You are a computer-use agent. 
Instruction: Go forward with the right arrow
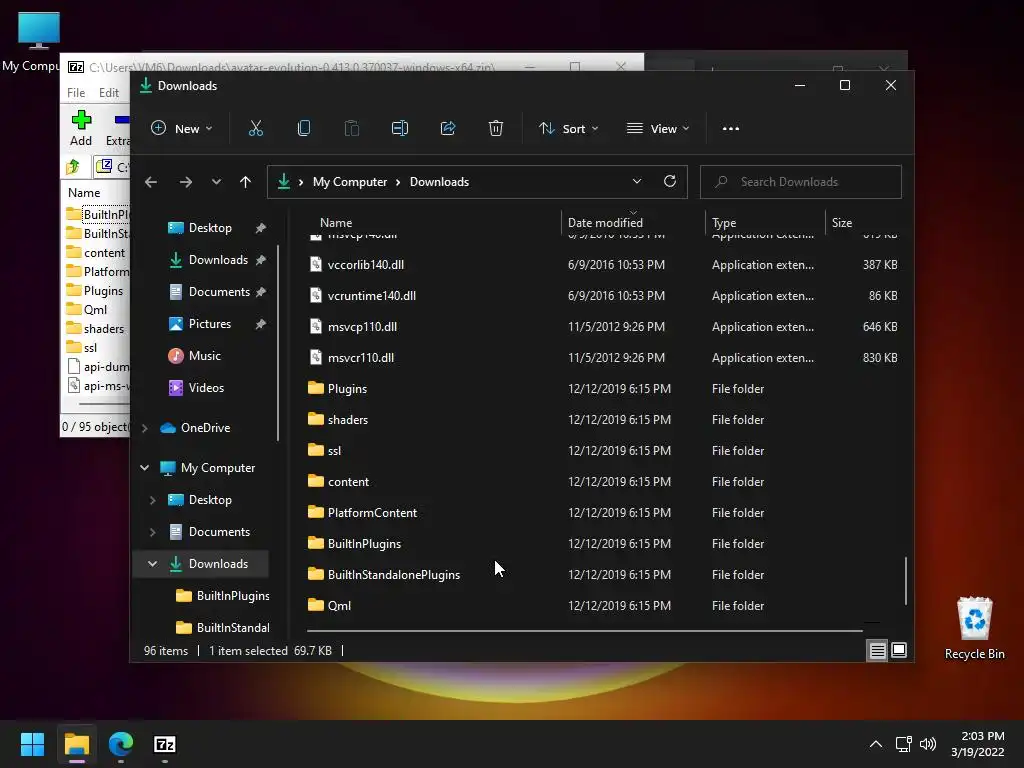pyautogui.click(x=186, y=182)
